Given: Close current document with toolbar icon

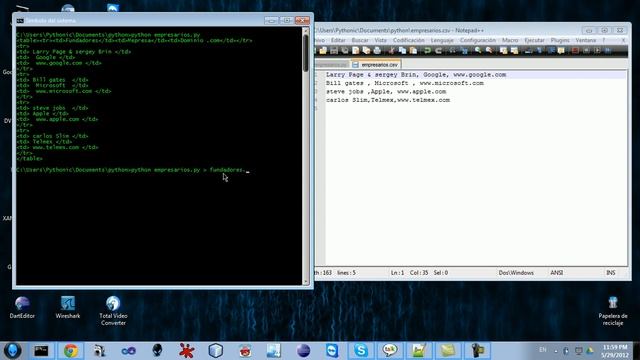Looking at the screenshot, I should pyautogui.click(x=356, y=51).
